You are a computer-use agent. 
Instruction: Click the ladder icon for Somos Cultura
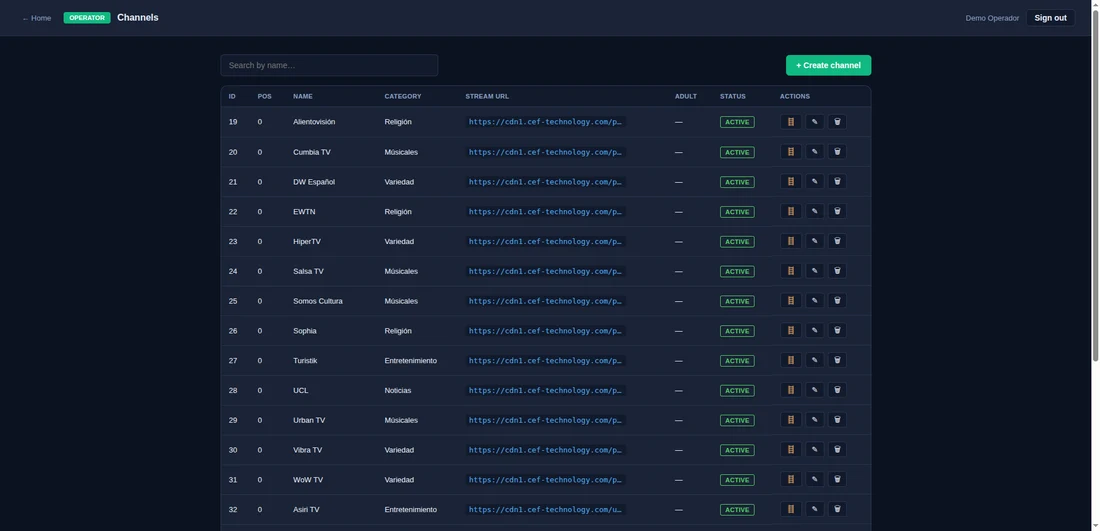[x=791, y=300]
